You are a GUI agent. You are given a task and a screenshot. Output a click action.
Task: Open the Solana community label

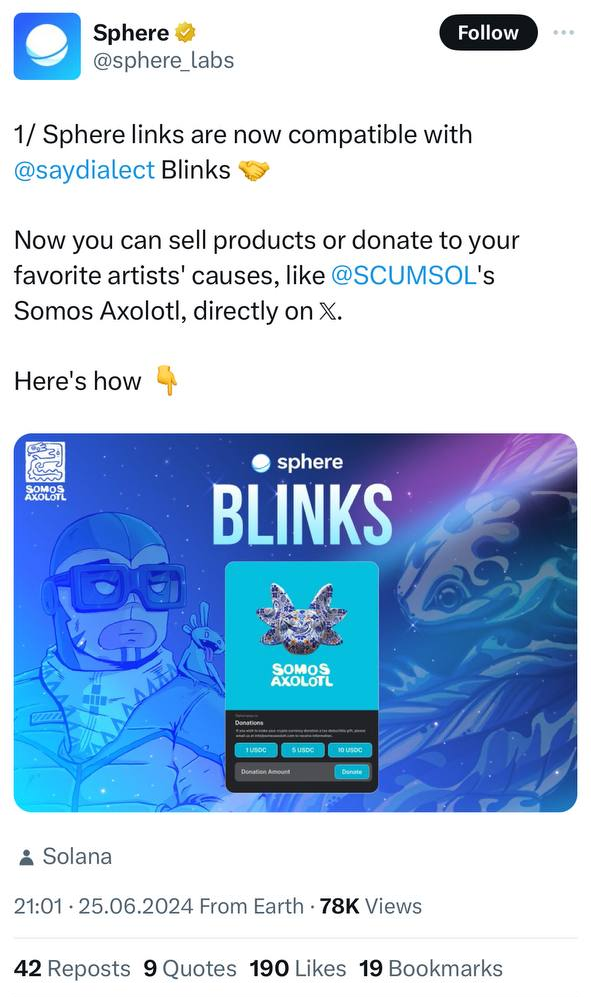tap(77, 856)
